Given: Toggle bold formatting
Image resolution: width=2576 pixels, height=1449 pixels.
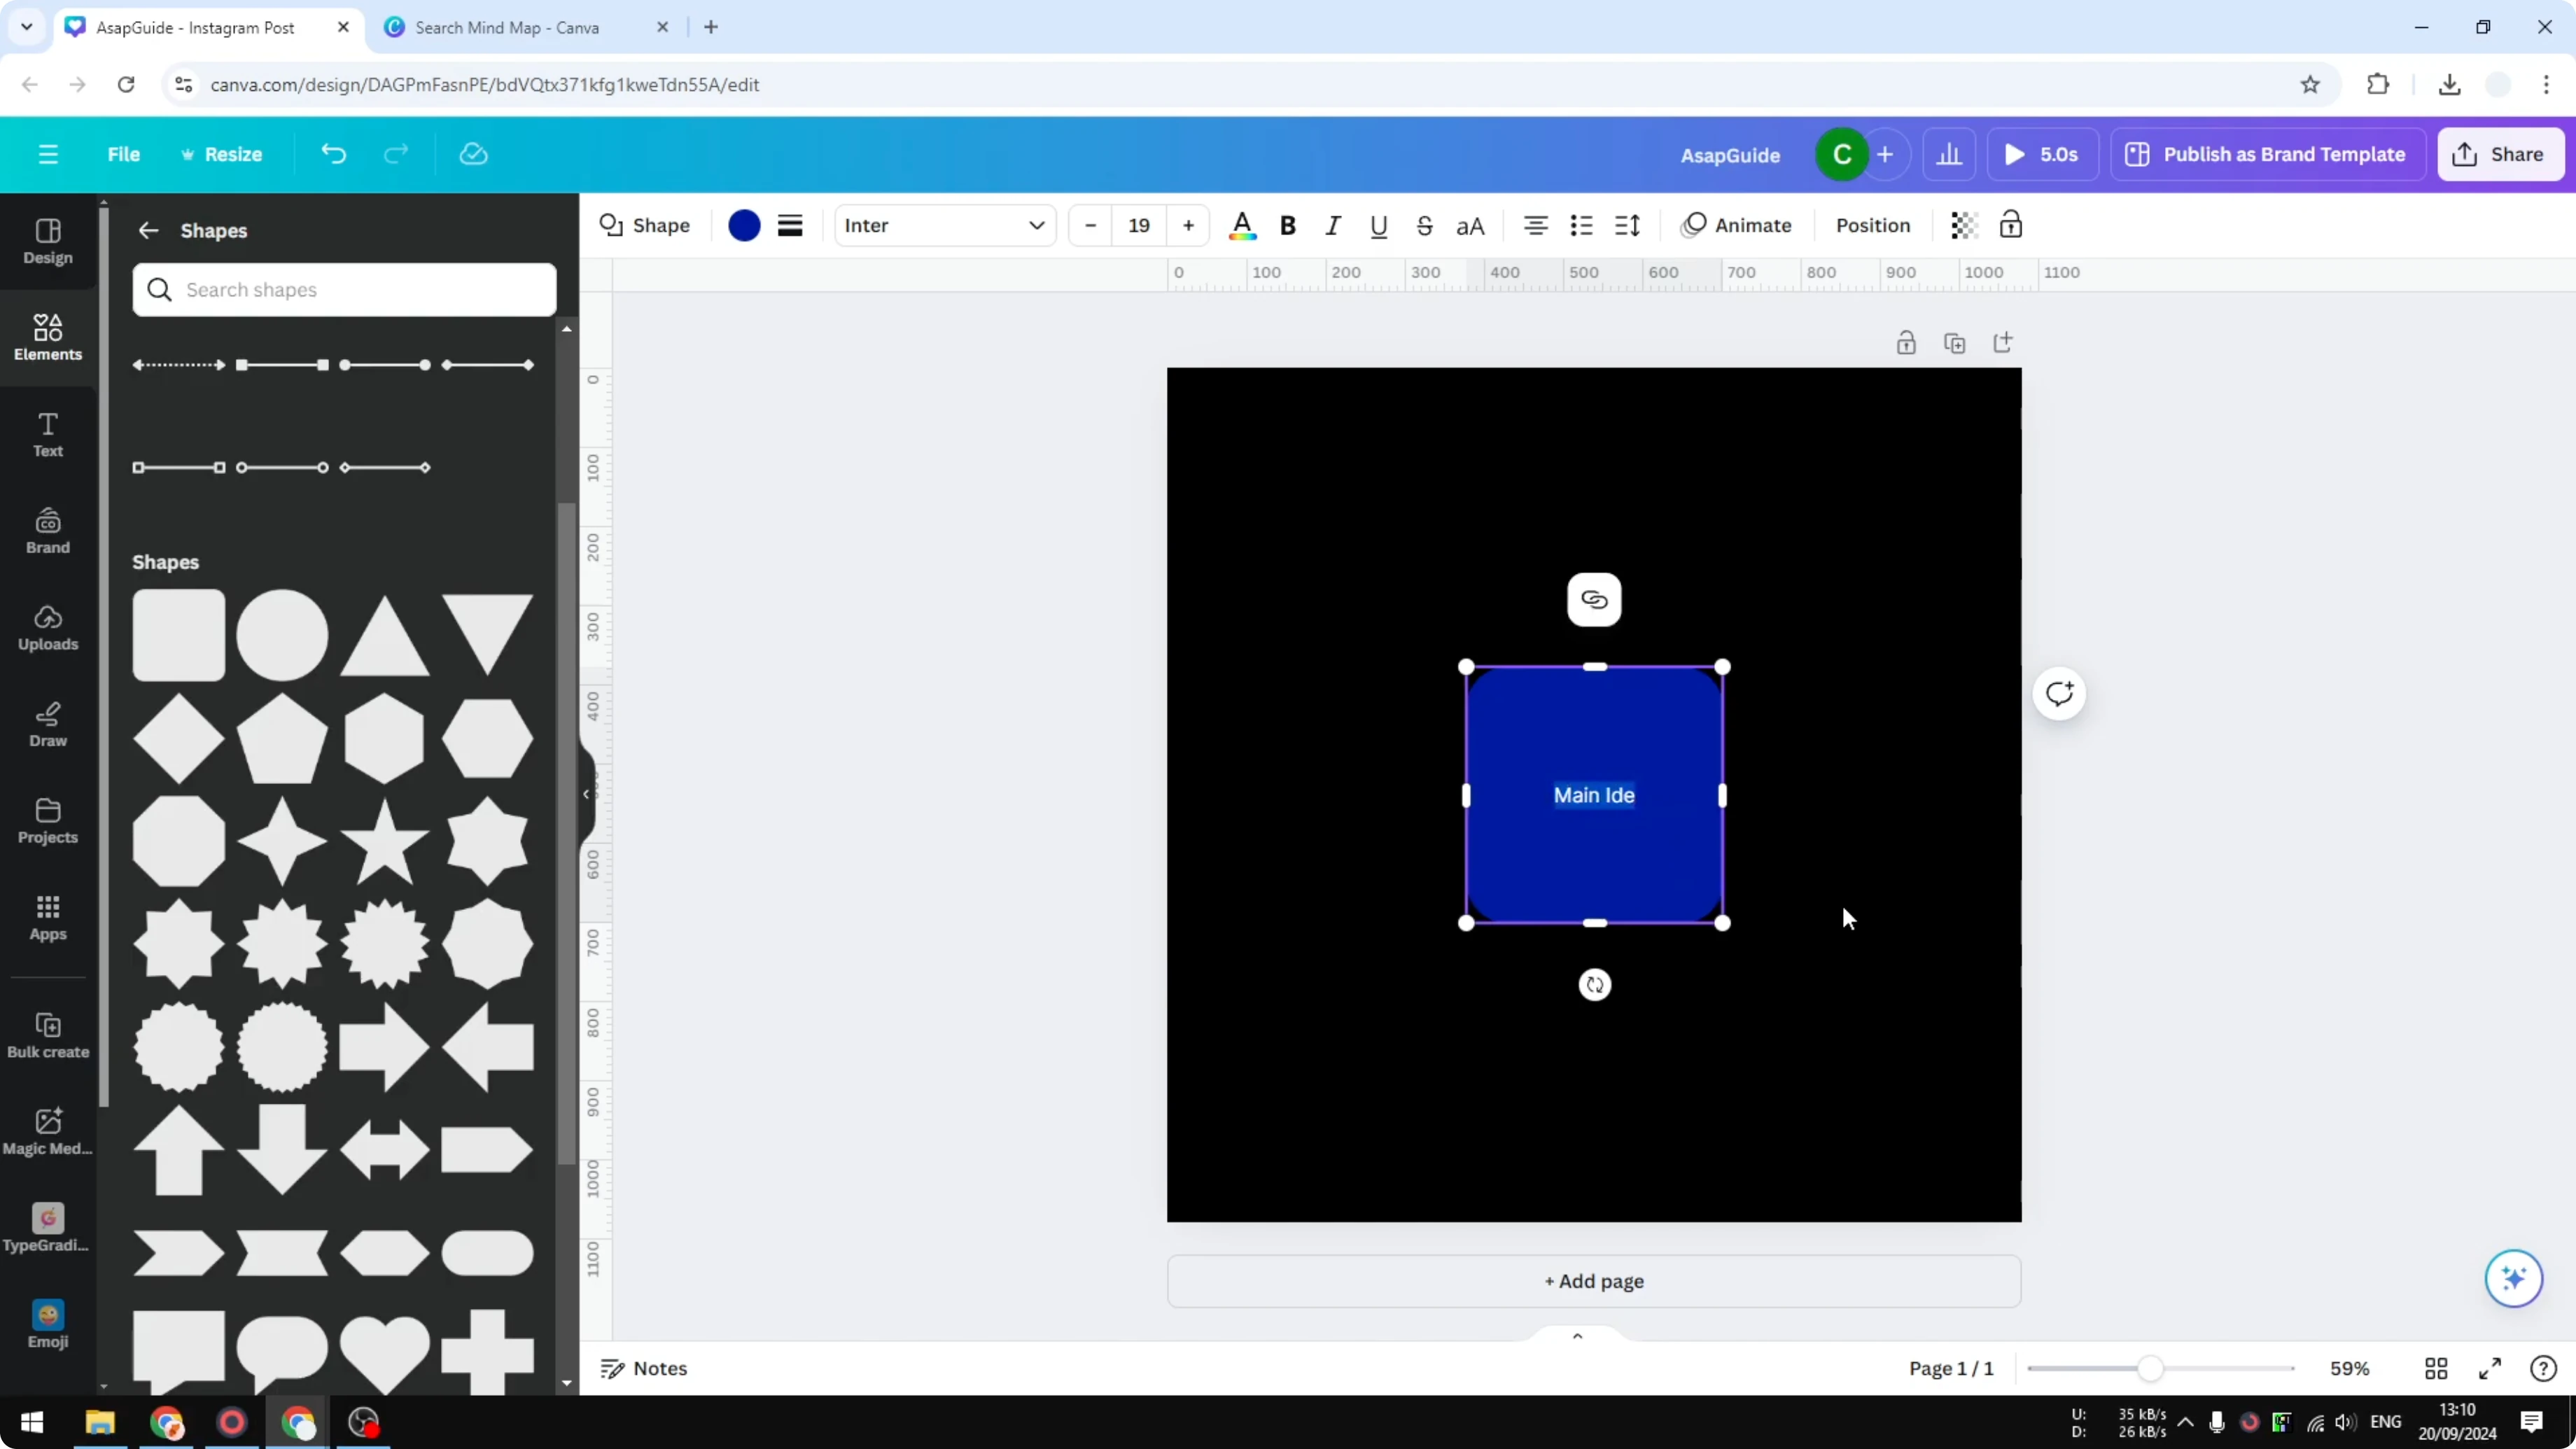Looking at the screenshot, I should (x=1288, y=226).
